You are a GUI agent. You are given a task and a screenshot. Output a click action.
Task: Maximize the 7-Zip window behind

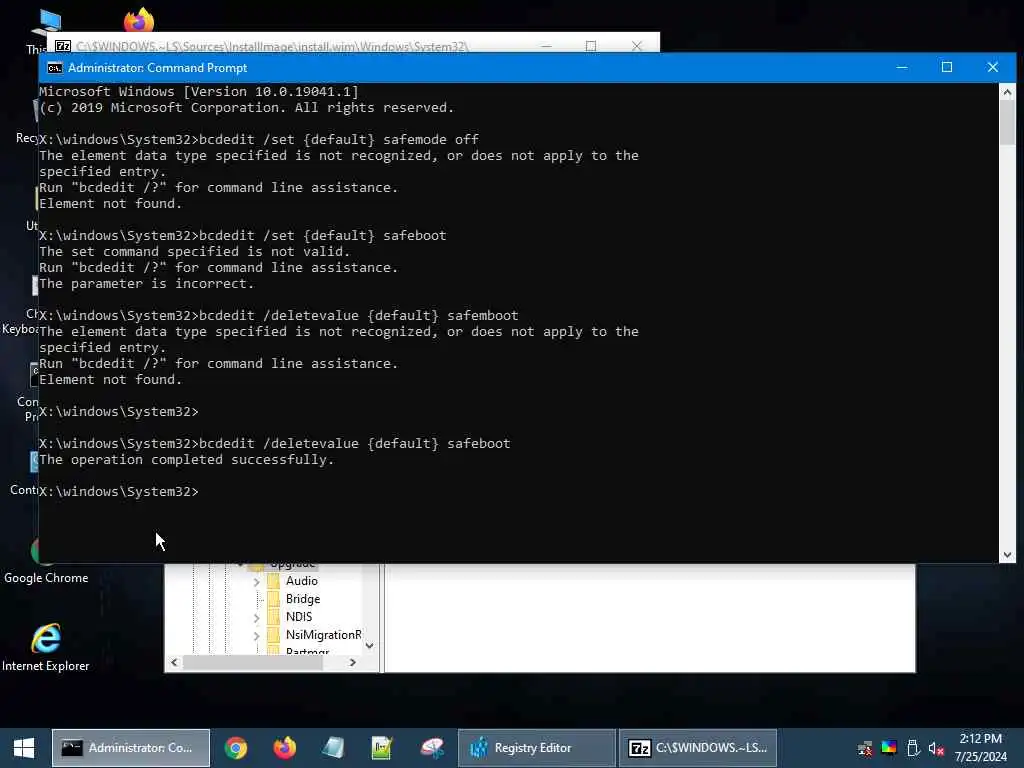[591, 46]
